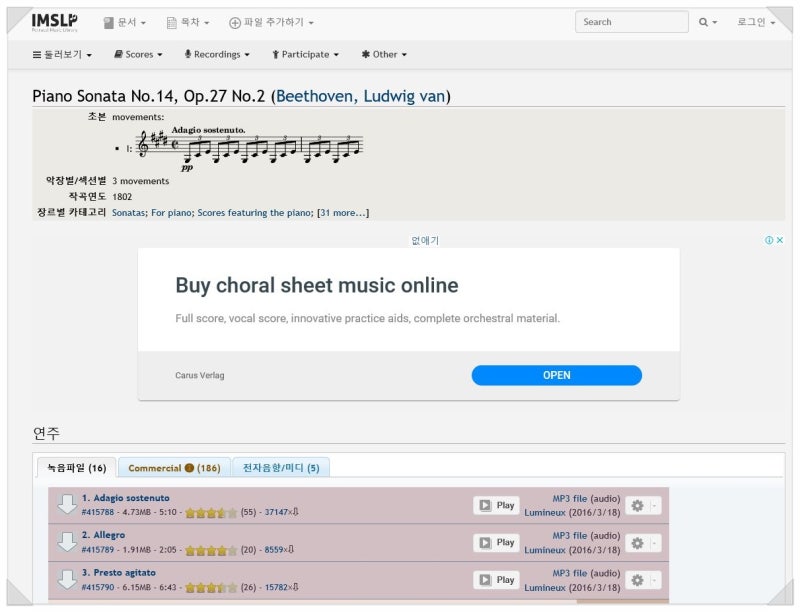Screen dimensions: 800x612
Task: Close the ad with X icon
Action: (x=780, y=240)
